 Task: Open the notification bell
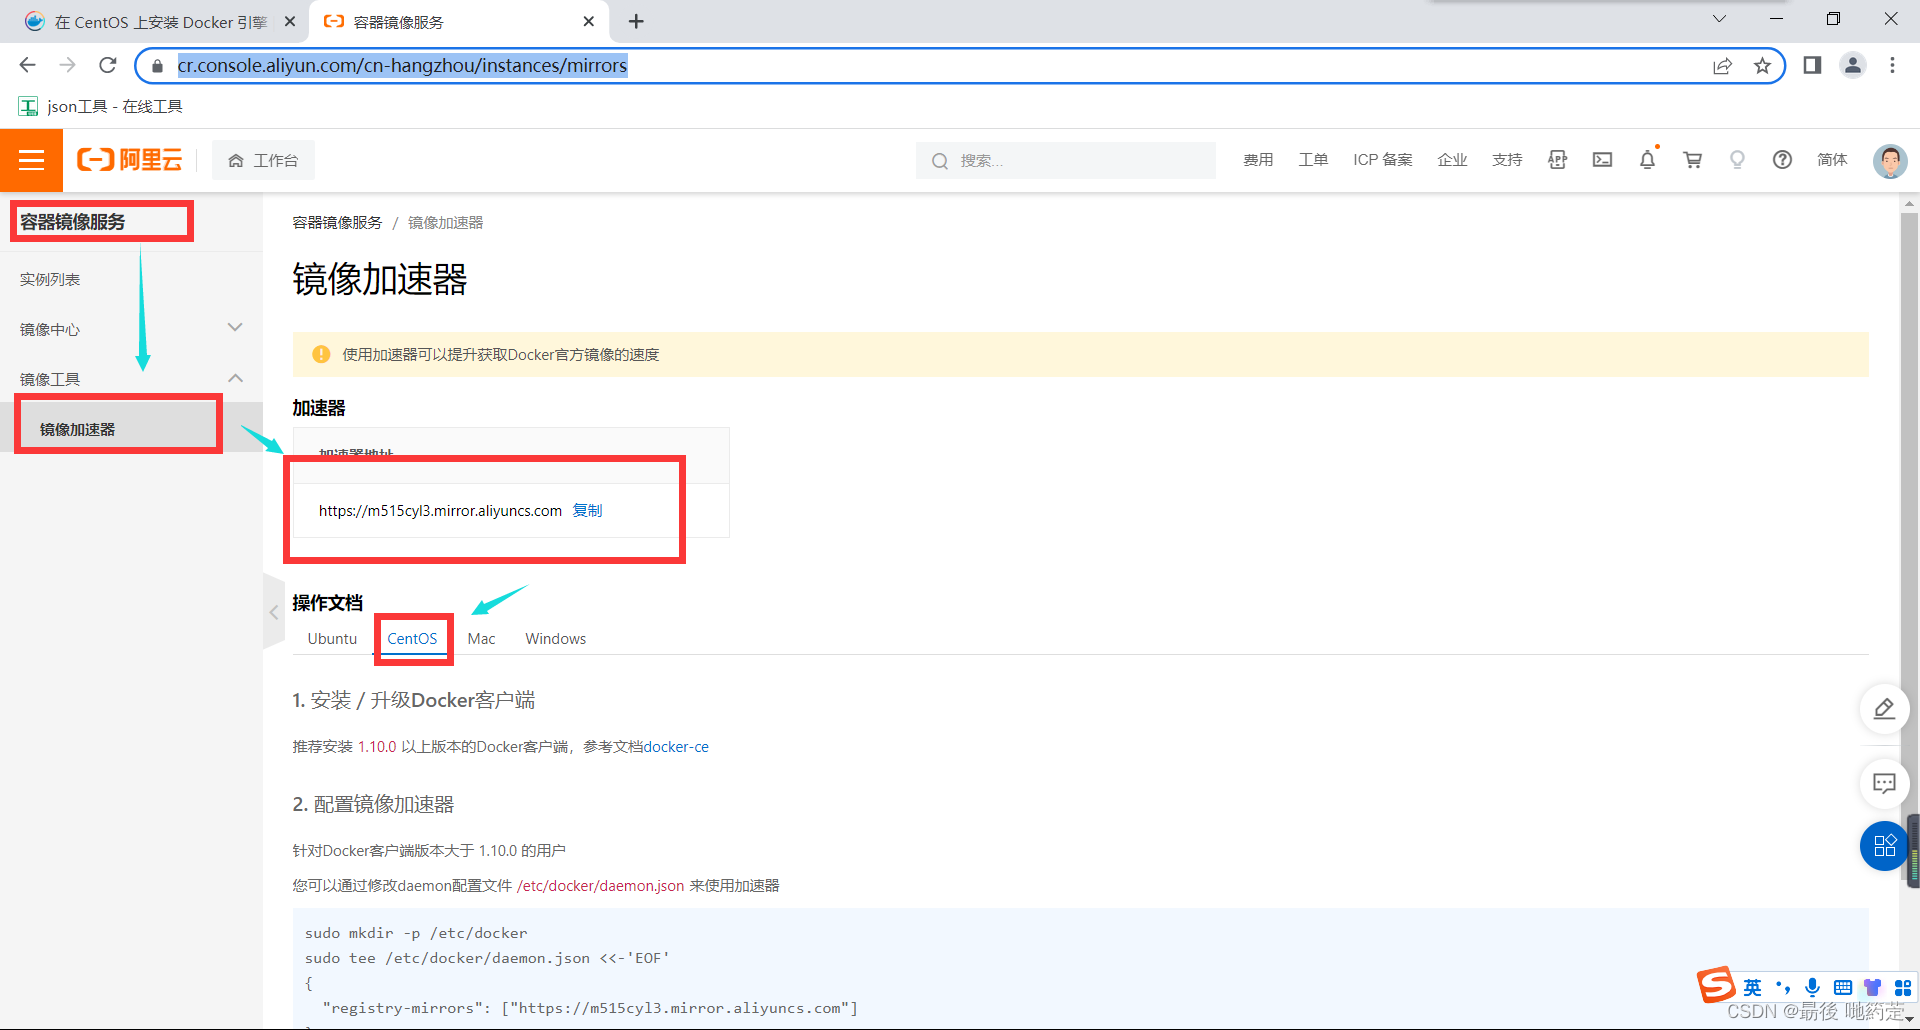pos(1648,160)
